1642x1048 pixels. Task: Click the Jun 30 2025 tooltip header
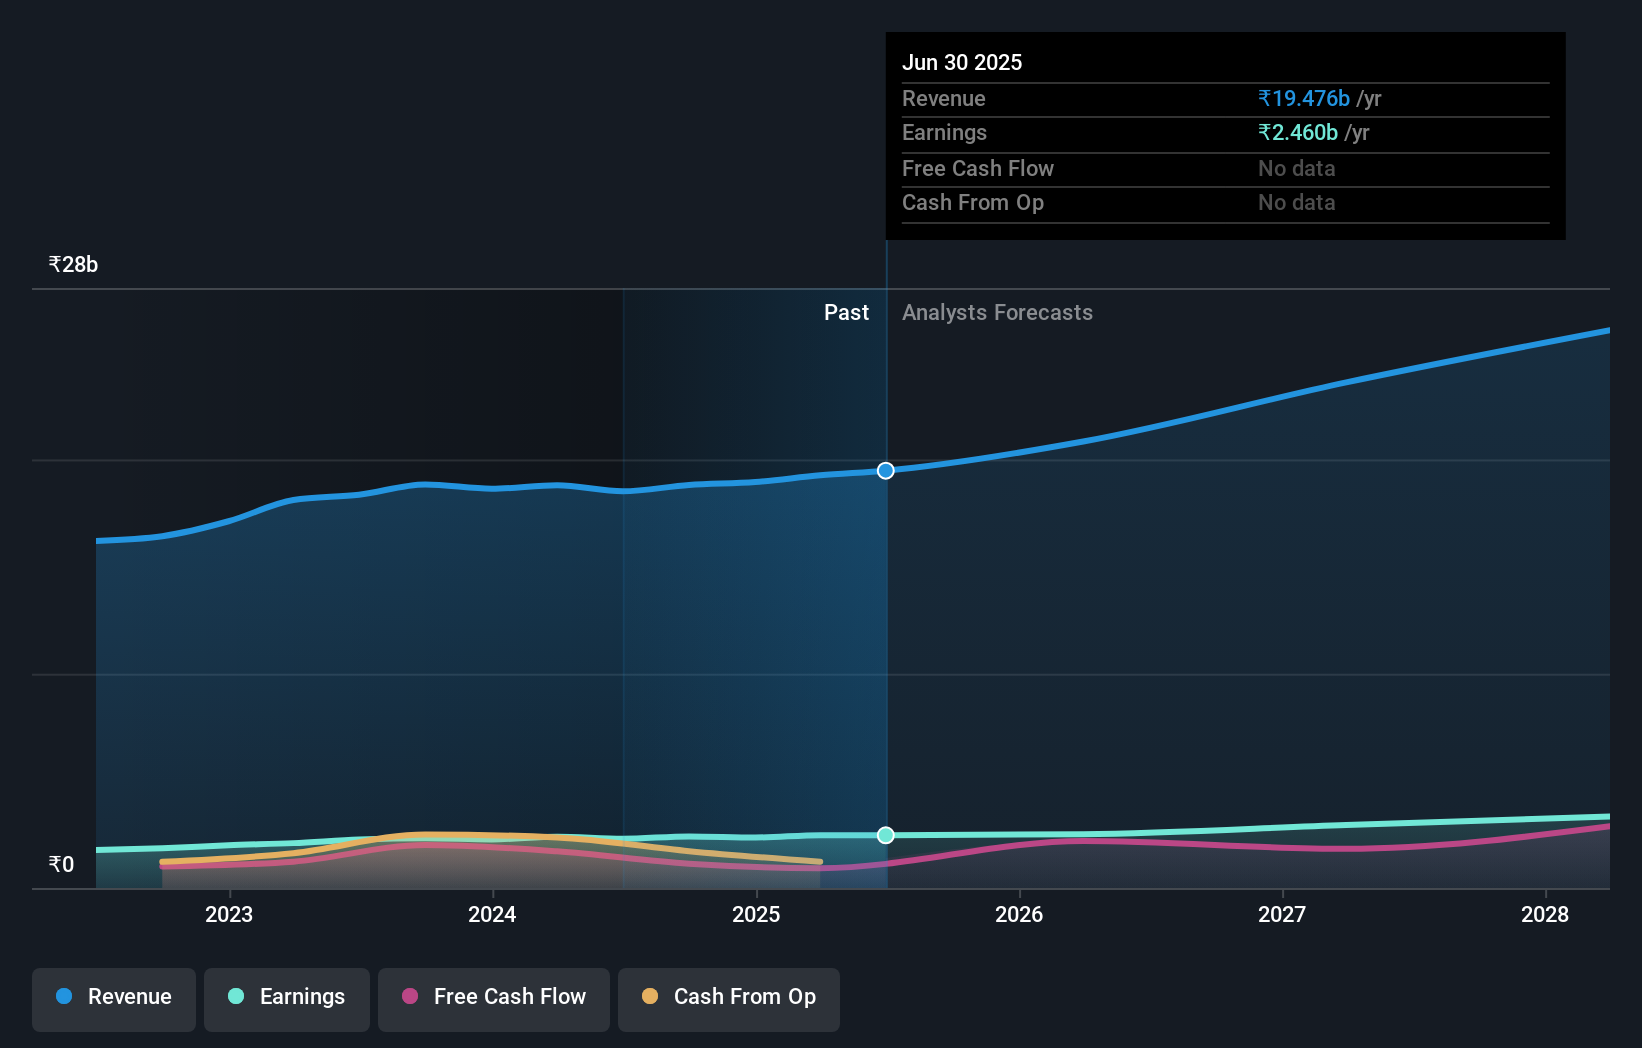tap(962, 62)
